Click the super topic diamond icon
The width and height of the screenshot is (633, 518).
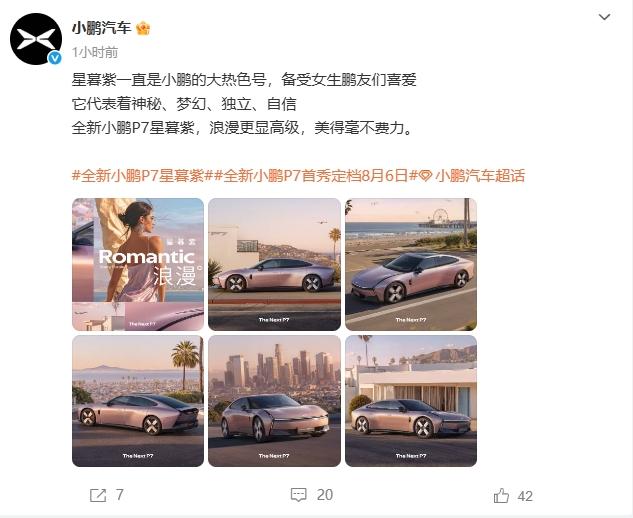[x=425, y=176]
